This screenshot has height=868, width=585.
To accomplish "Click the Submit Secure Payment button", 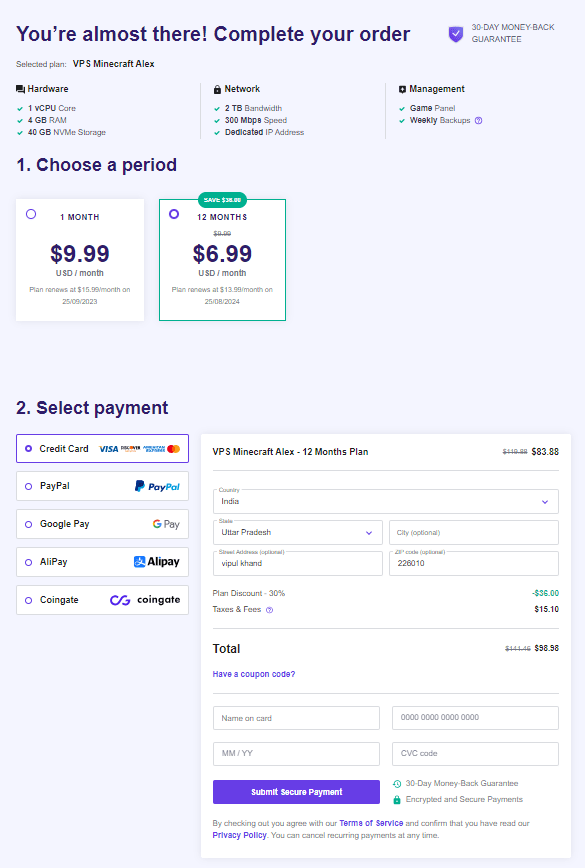I will pyautogui.click(x=296, y=791).
